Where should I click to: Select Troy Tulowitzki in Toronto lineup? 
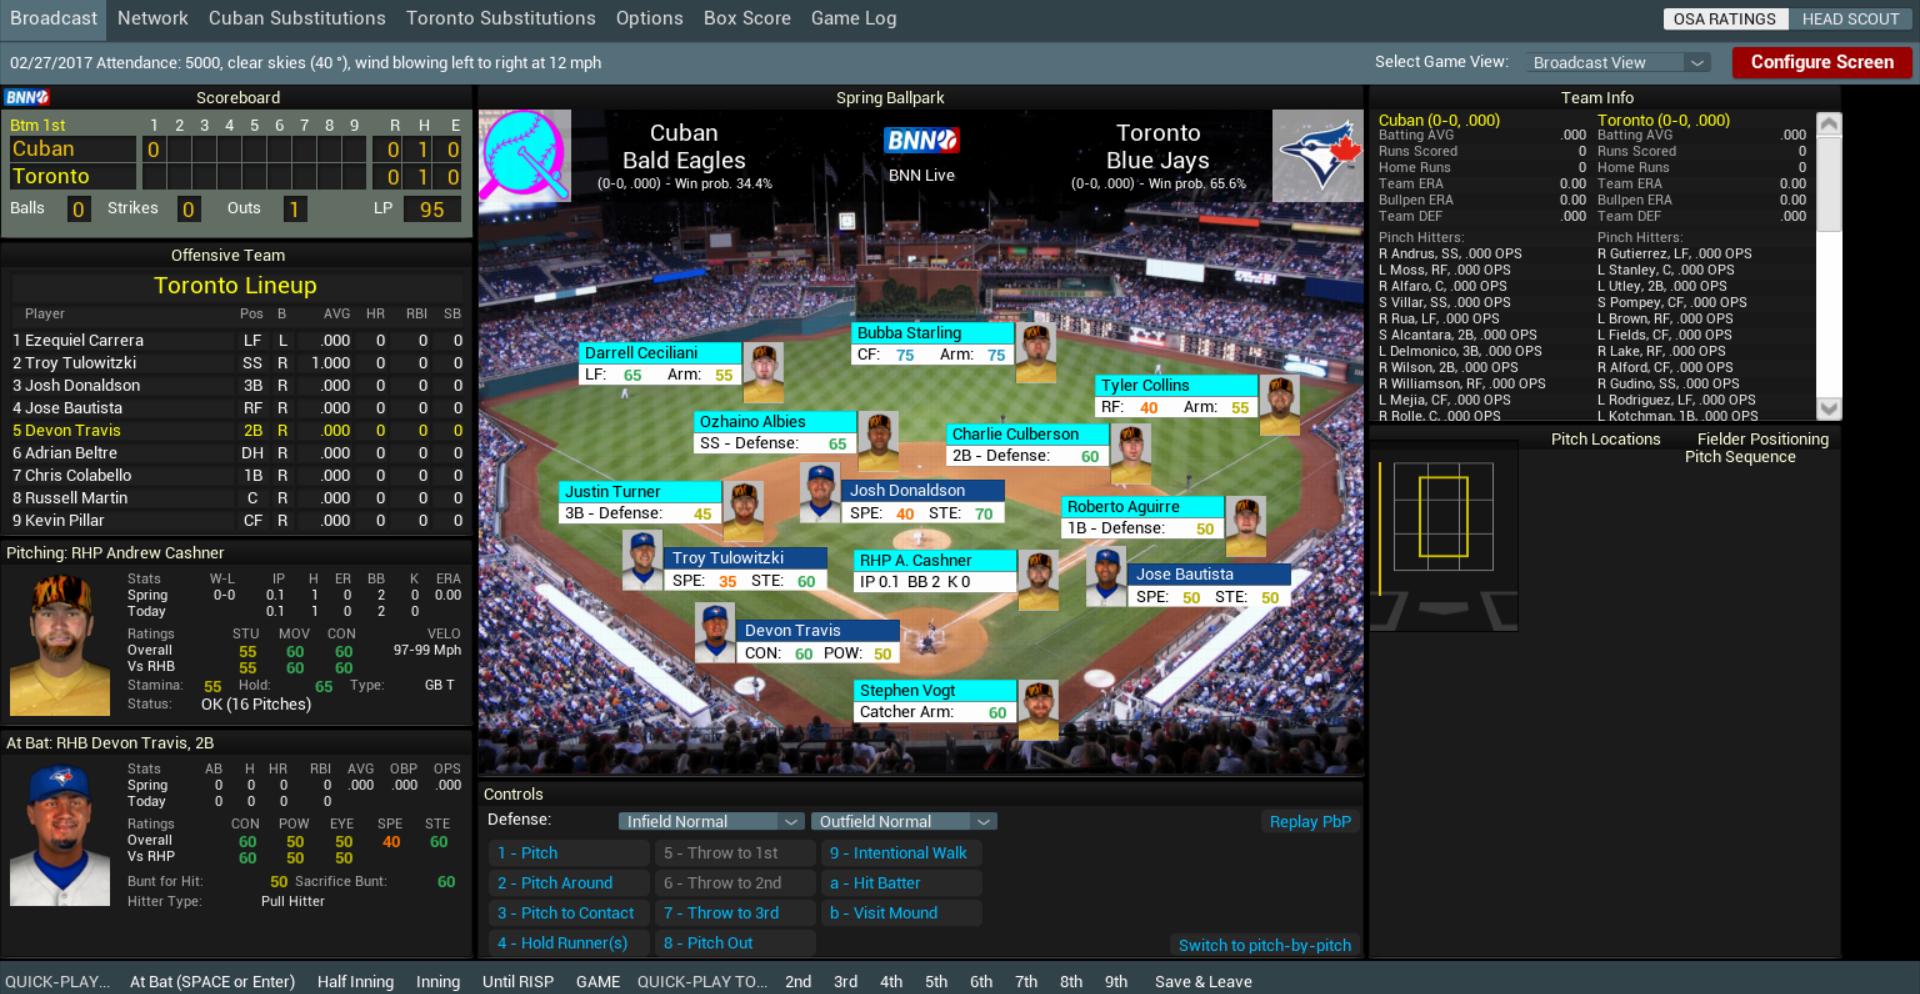pos(238,363)
